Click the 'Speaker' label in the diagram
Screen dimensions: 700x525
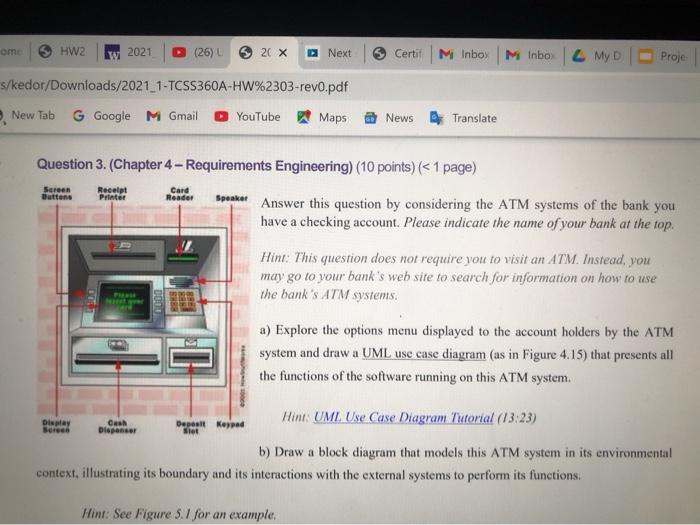coord(231,198)
